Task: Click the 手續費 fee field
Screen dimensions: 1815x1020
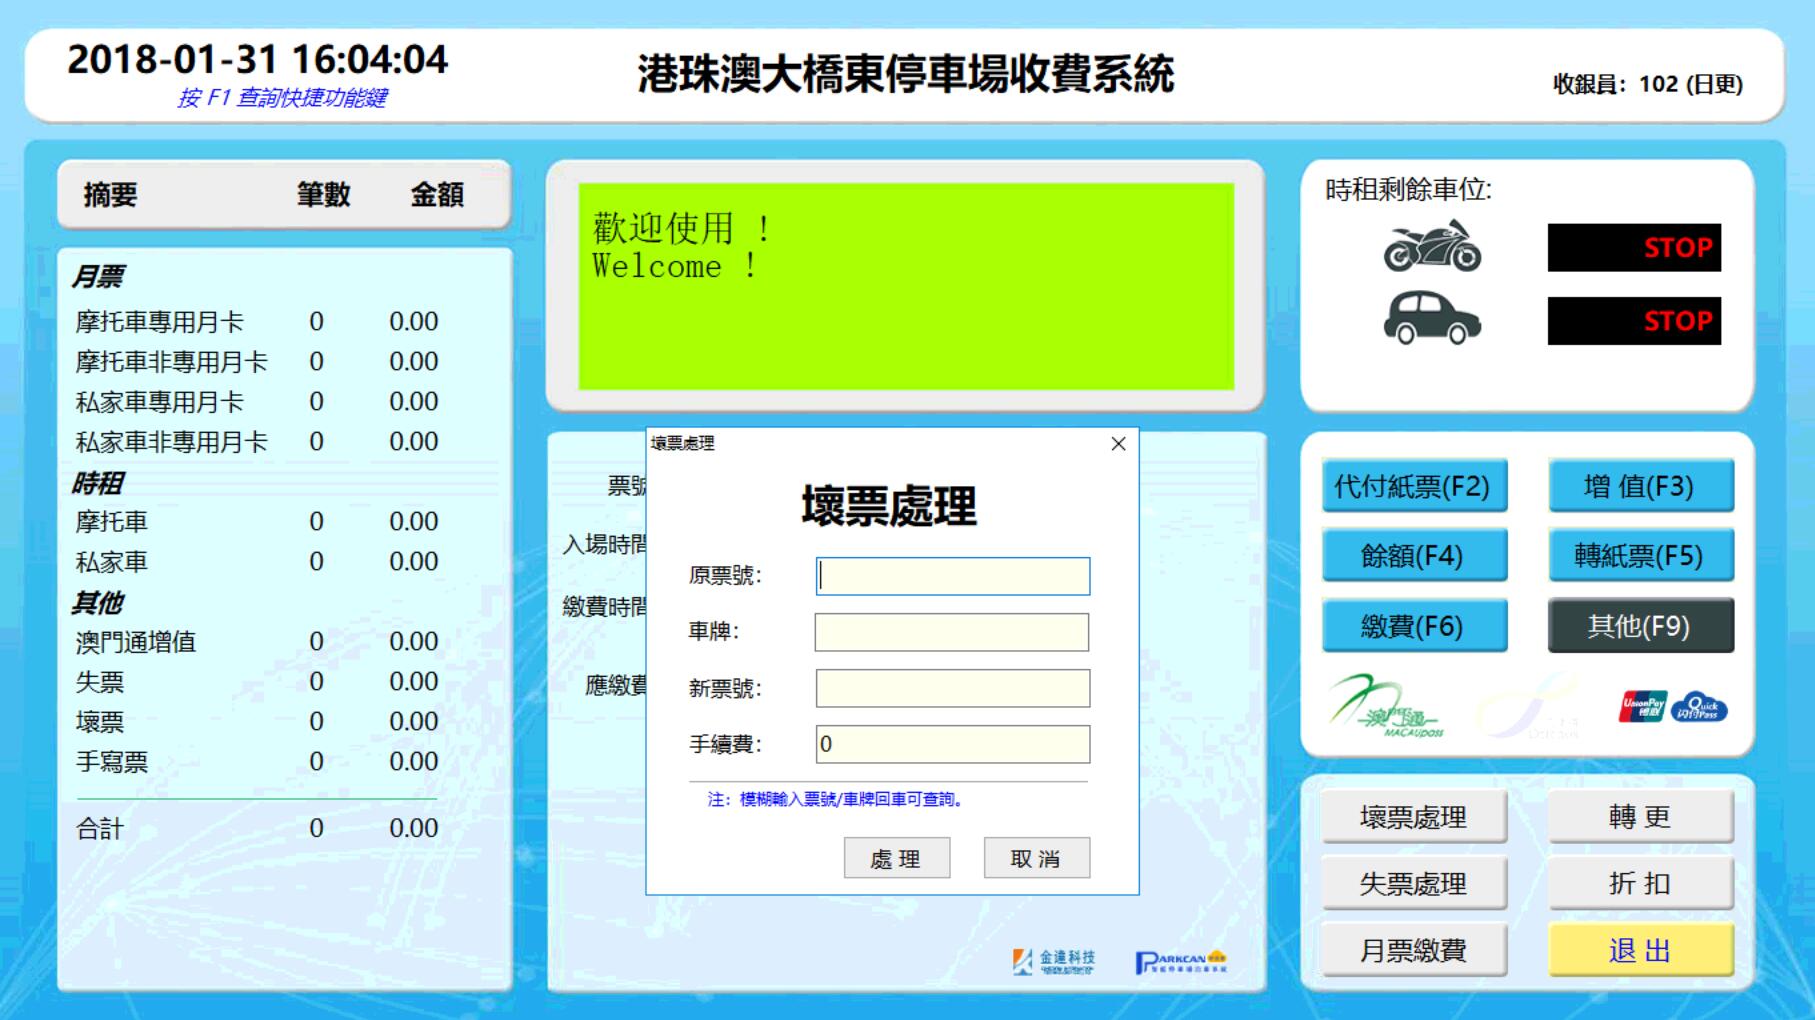Action: pyautogui.click(x=952, y=744)
